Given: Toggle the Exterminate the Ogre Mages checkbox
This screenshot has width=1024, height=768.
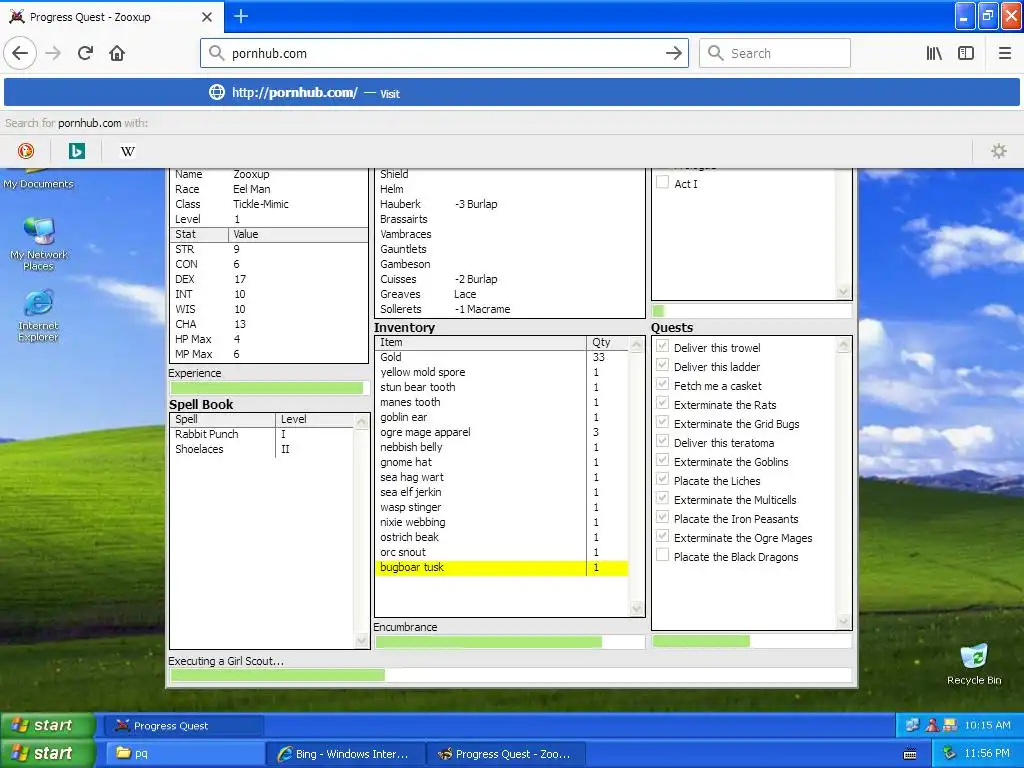Looking at the screenshot, I should pos(662,537).
